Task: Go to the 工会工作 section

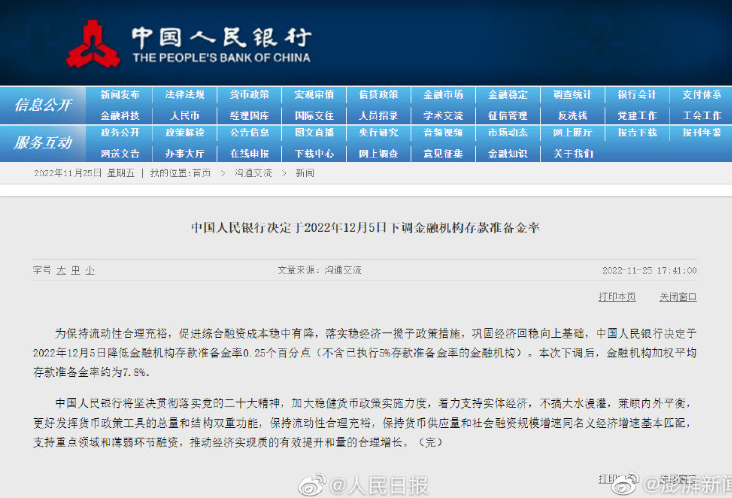Action: point(702,115)
